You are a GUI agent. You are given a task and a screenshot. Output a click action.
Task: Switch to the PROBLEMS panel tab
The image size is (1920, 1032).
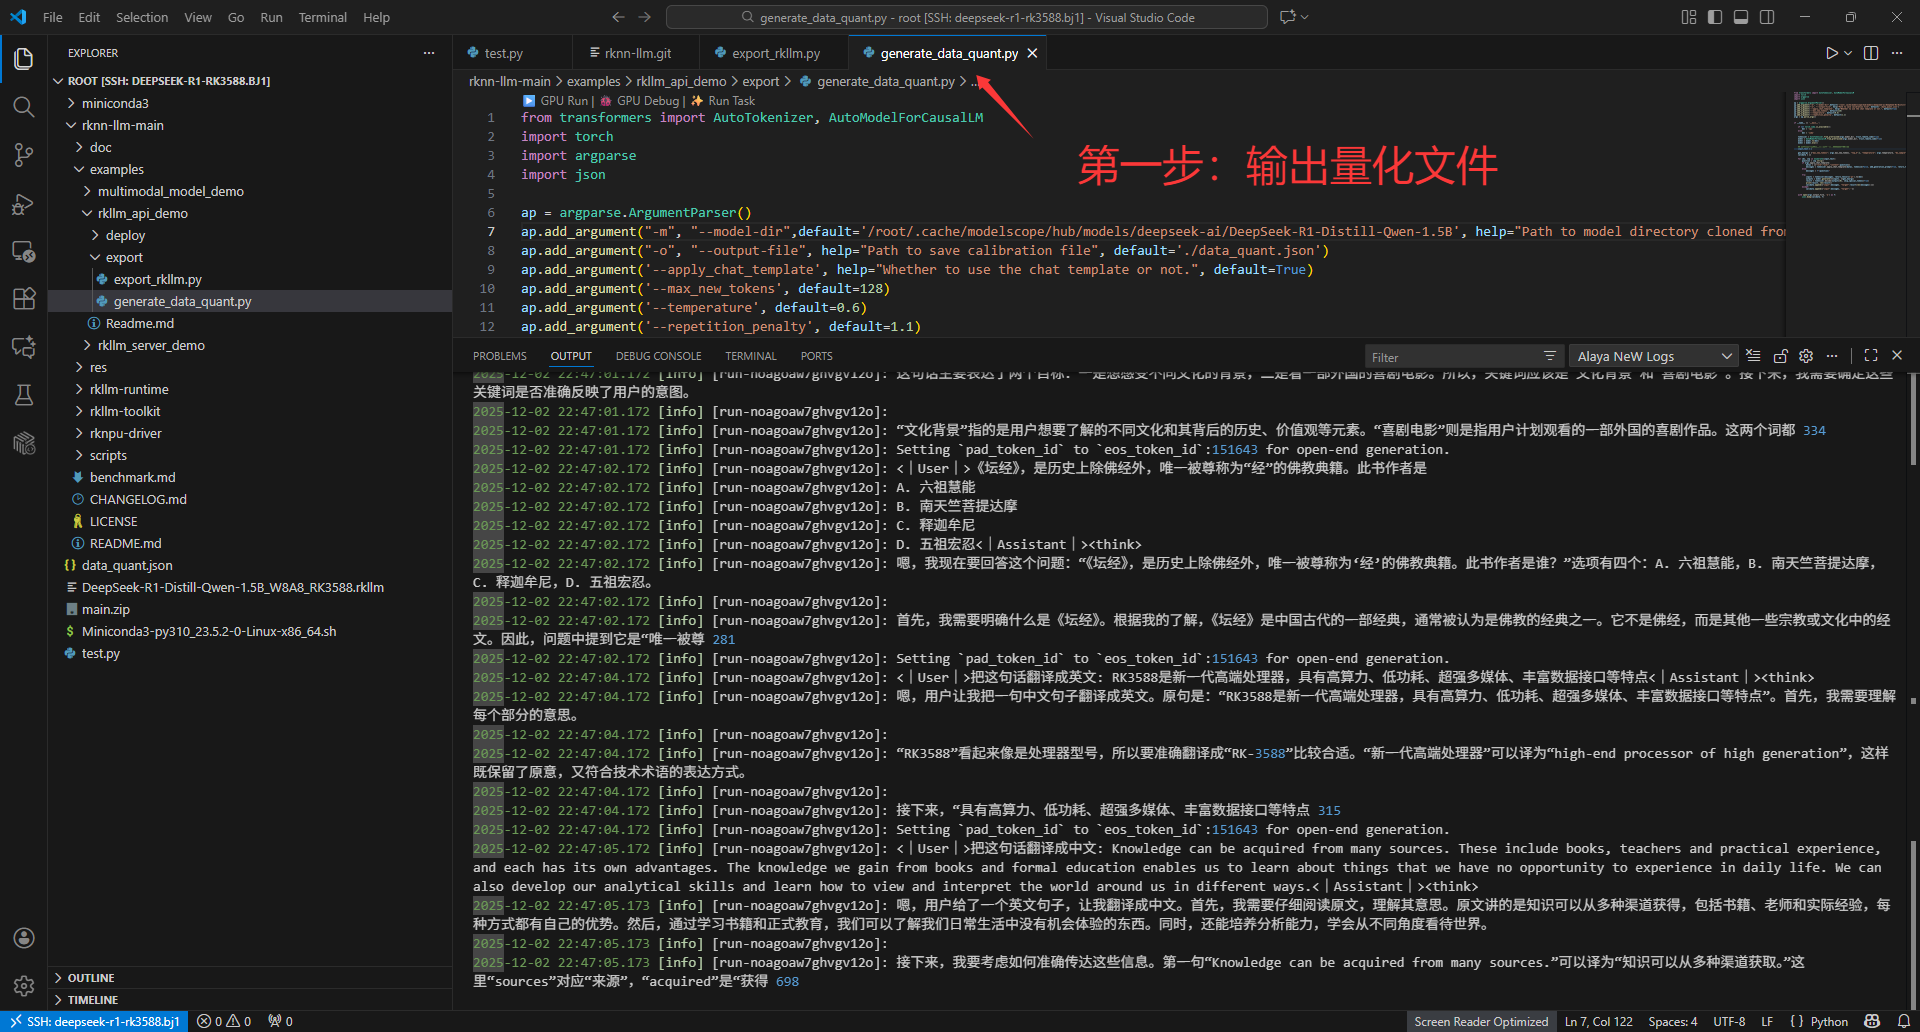tap(499, 356)
